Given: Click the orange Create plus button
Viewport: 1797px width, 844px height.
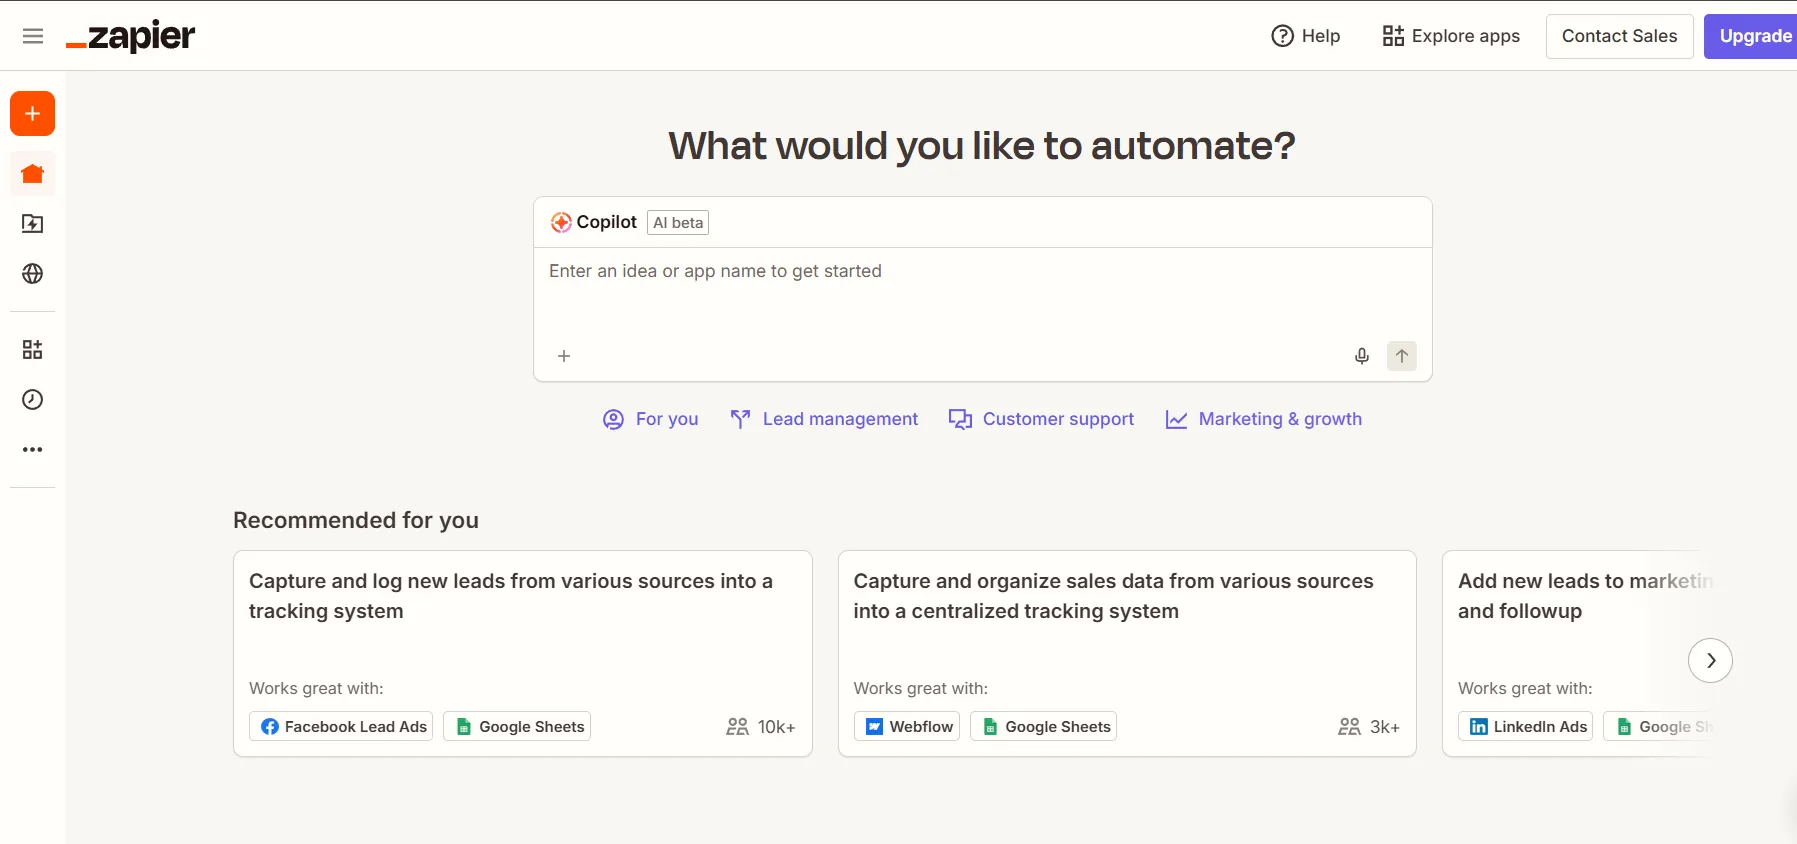Looking at the screenshot, I should click(32, 114).
